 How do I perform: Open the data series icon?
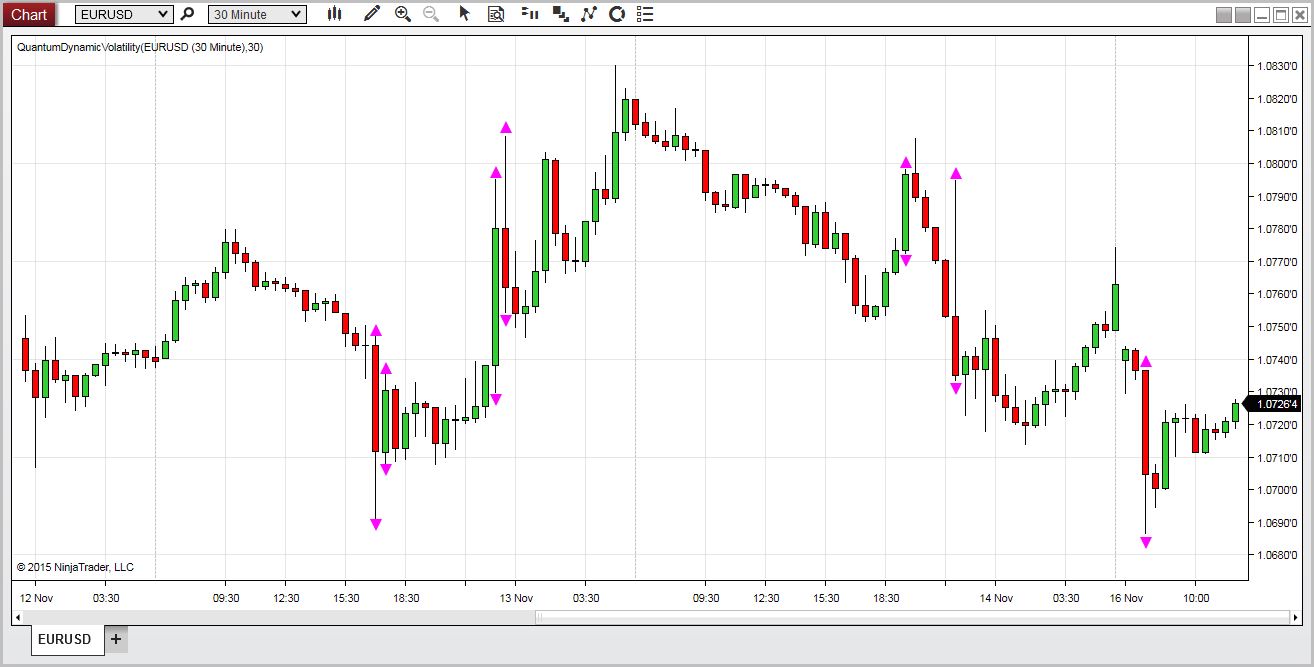(560, 14)
